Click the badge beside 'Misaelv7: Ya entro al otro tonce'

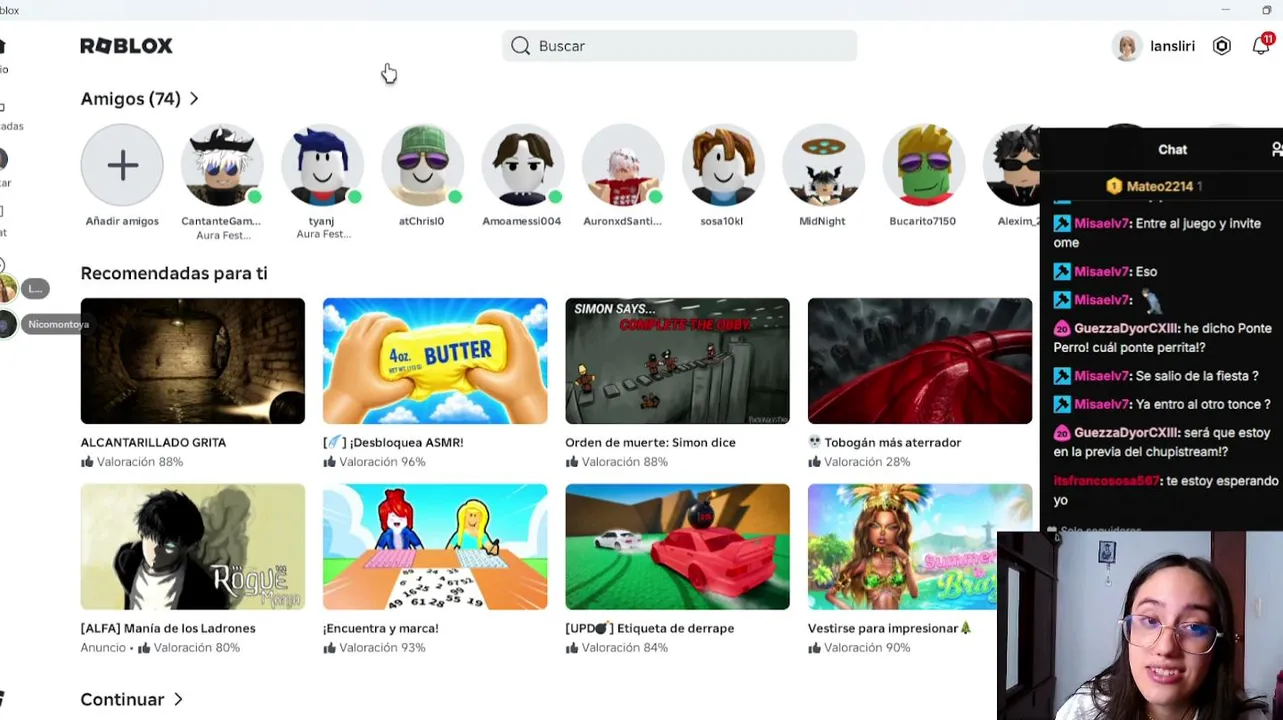pos(1062,405)
